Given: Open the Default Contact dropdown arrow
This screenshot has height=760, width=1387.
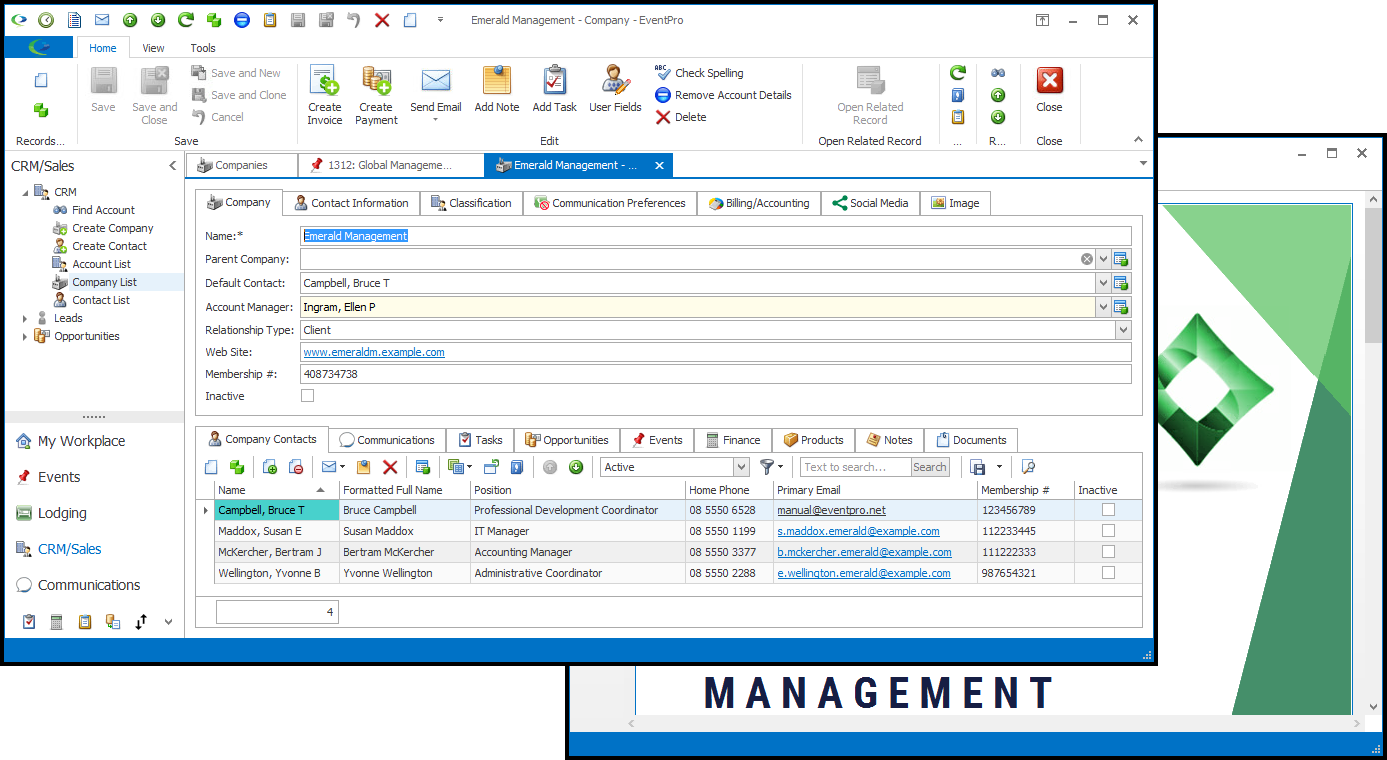Looking at the screenshot, I should click(x=1103, y=283).
